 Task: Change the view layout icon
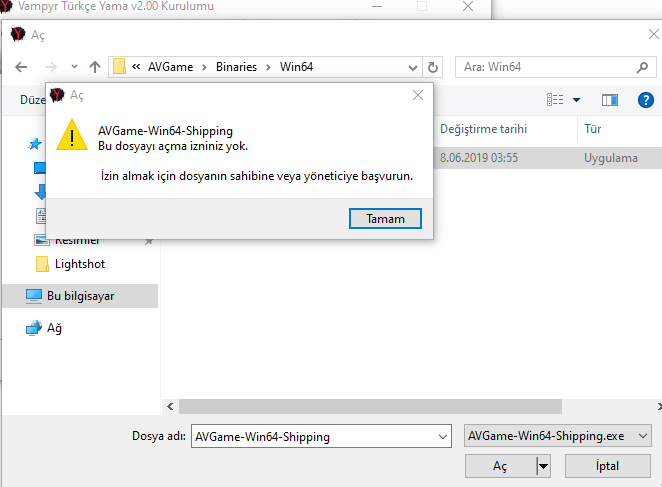tap(555, 100)
